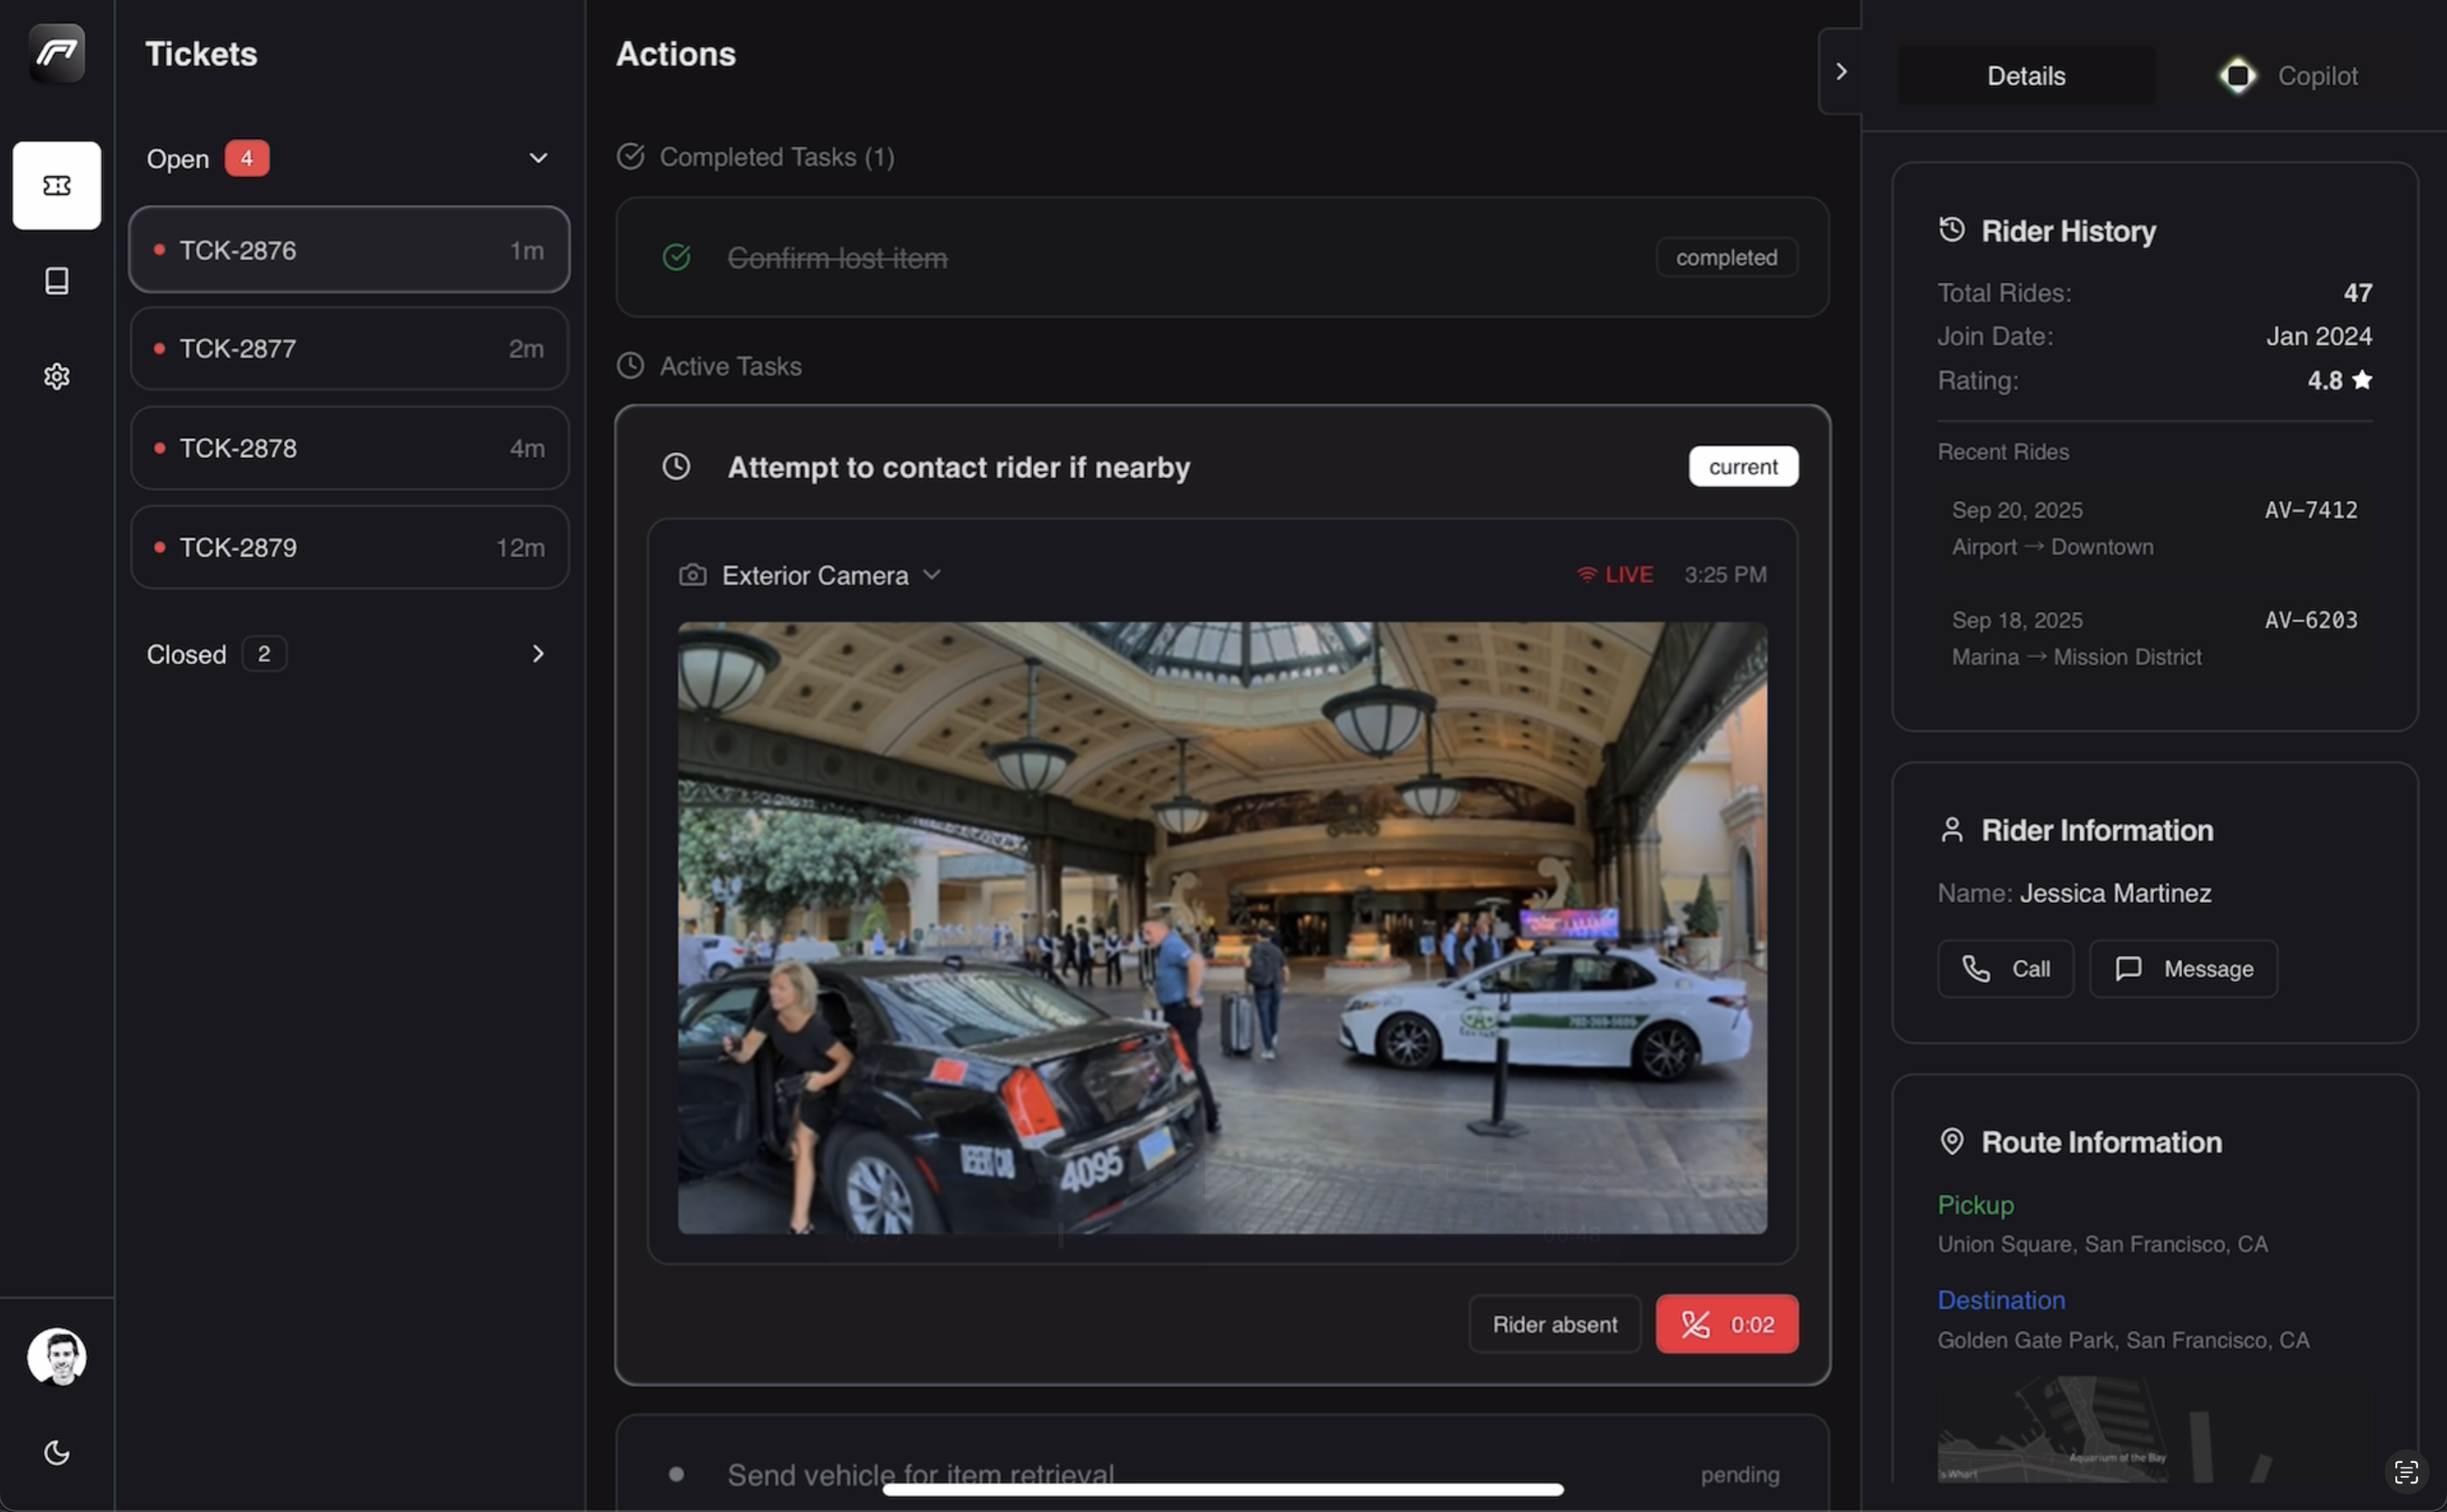Toggle dark mode with the moon icon
This screenshot has width=2447, height=1512.
point(56,1452)
